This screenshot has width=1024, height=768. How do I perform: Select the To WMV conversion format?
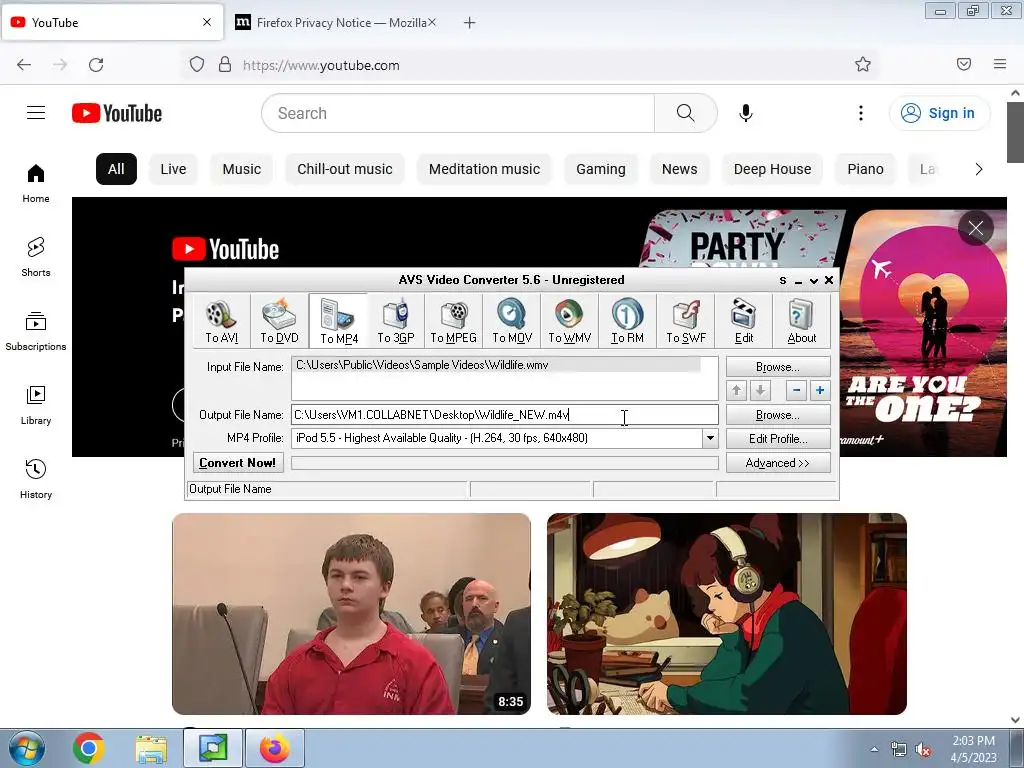(569, 320)
